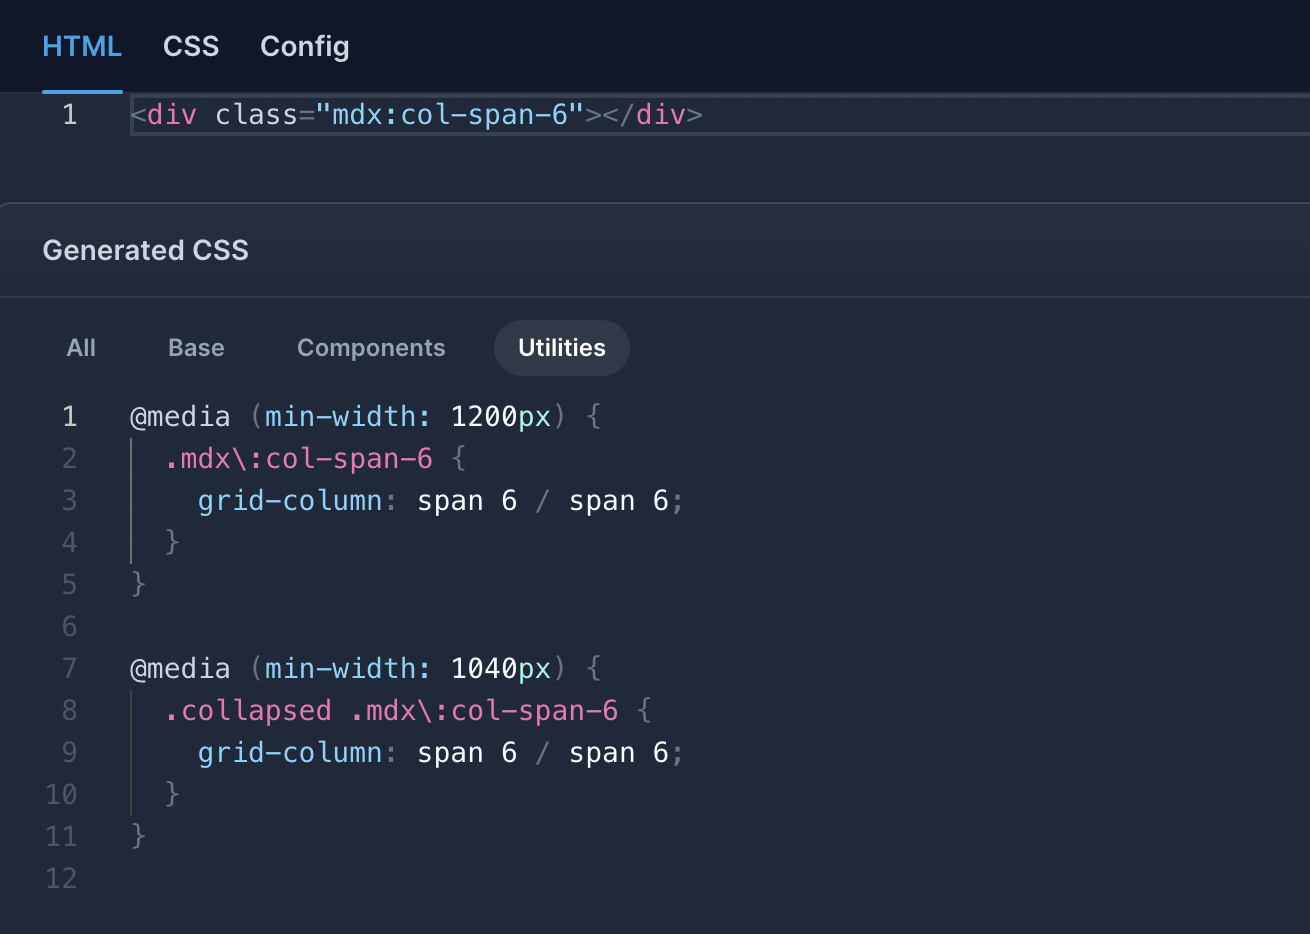Click the grid-column property on line 3
The image size is (1310, 934).
coord(288,500)
